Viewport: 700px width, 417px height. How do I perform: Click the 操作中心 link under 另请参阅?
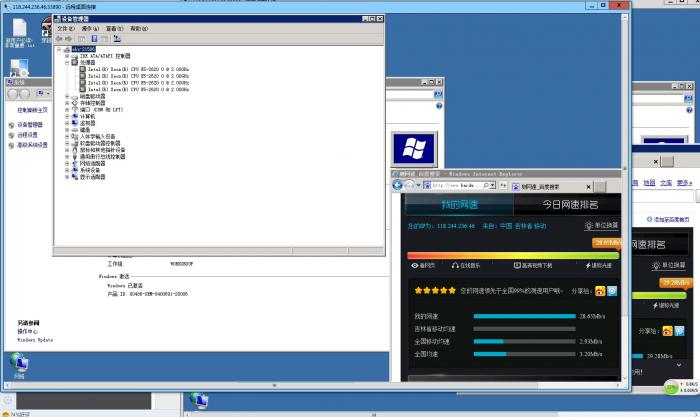28,331
